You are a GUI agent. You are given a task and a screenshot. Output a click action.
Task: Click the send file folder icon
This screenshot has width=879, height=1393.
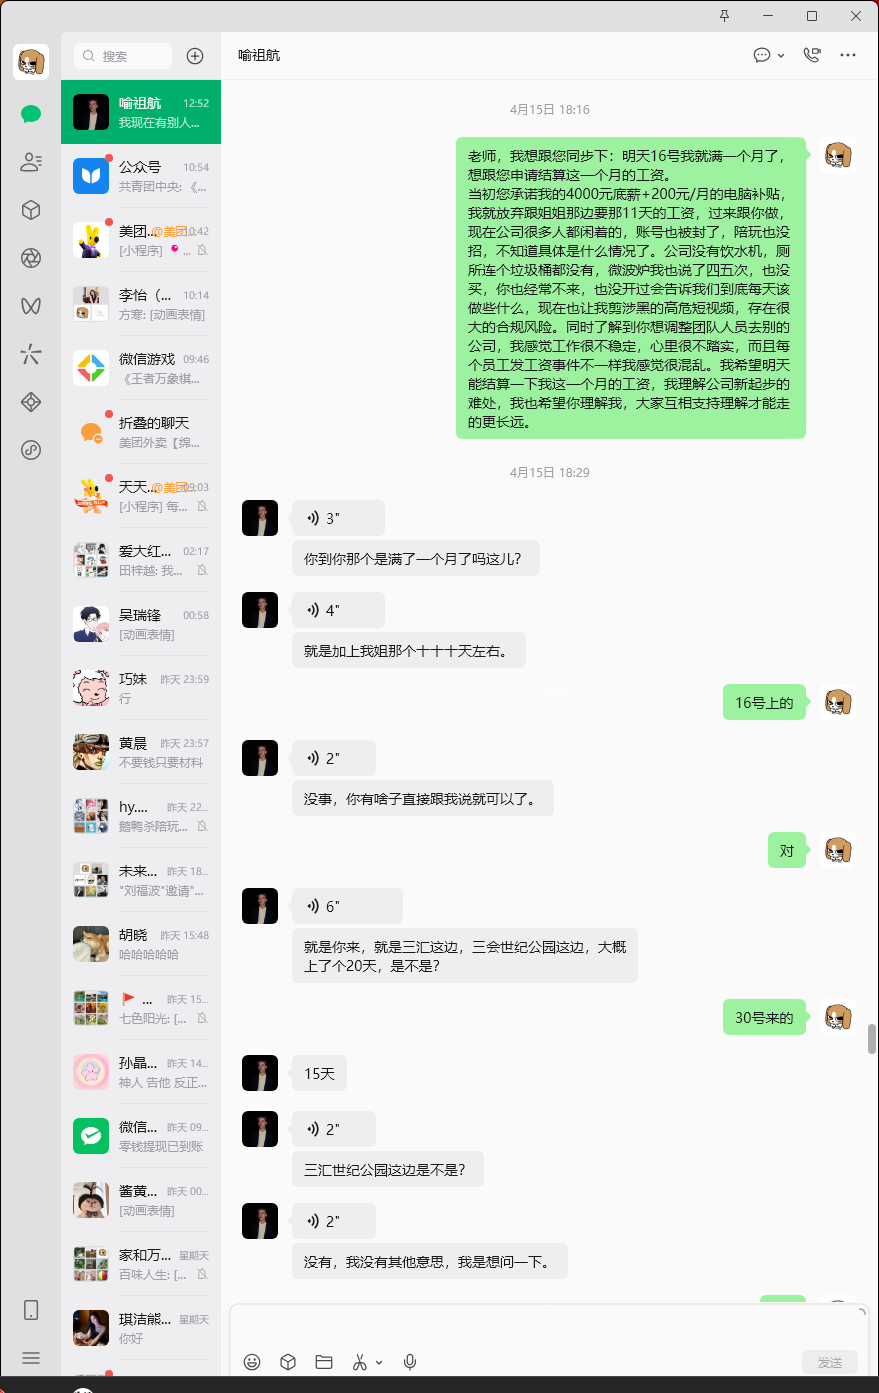(324, 1362)
